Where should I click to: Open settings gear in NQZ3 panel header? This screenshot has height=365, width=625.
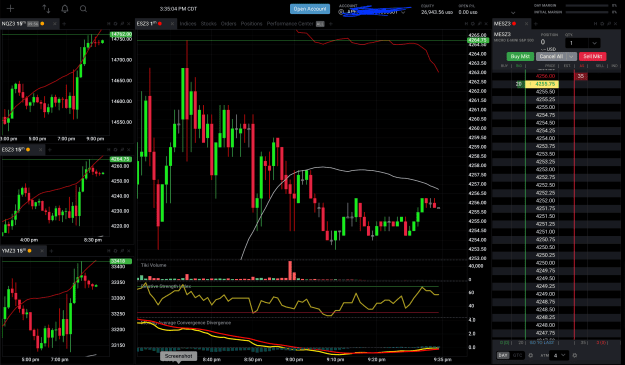point(115,24)
